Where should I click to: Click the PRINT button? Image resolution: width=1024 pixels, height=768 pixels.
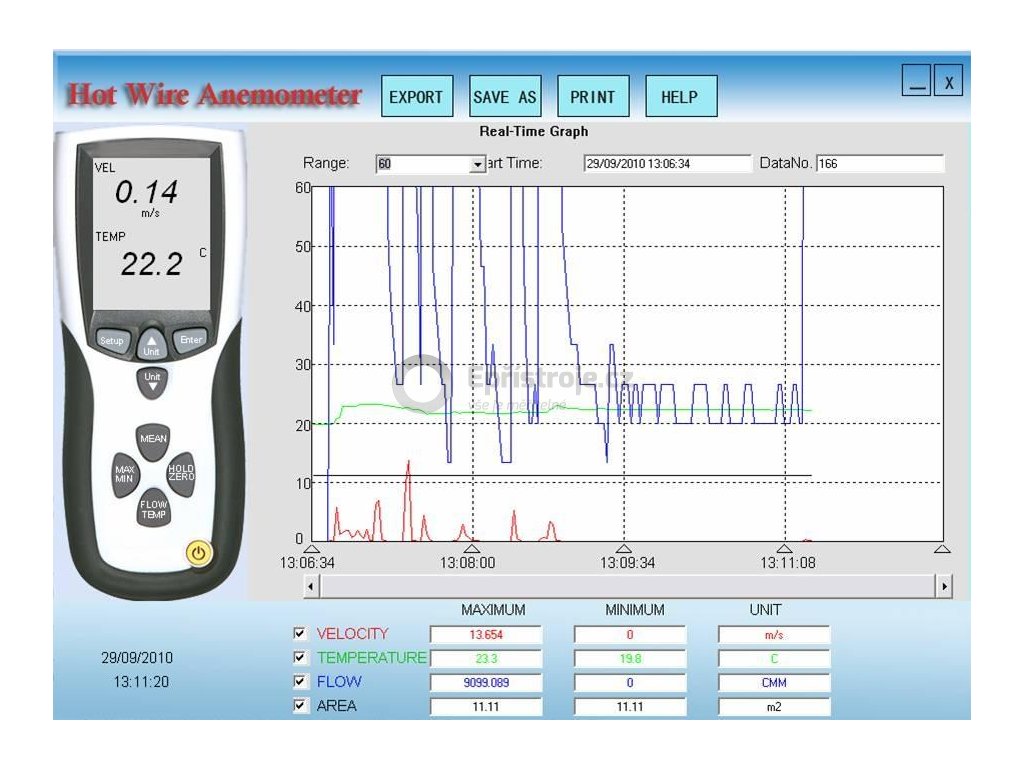pyautogui.click(x=592, y=97)
